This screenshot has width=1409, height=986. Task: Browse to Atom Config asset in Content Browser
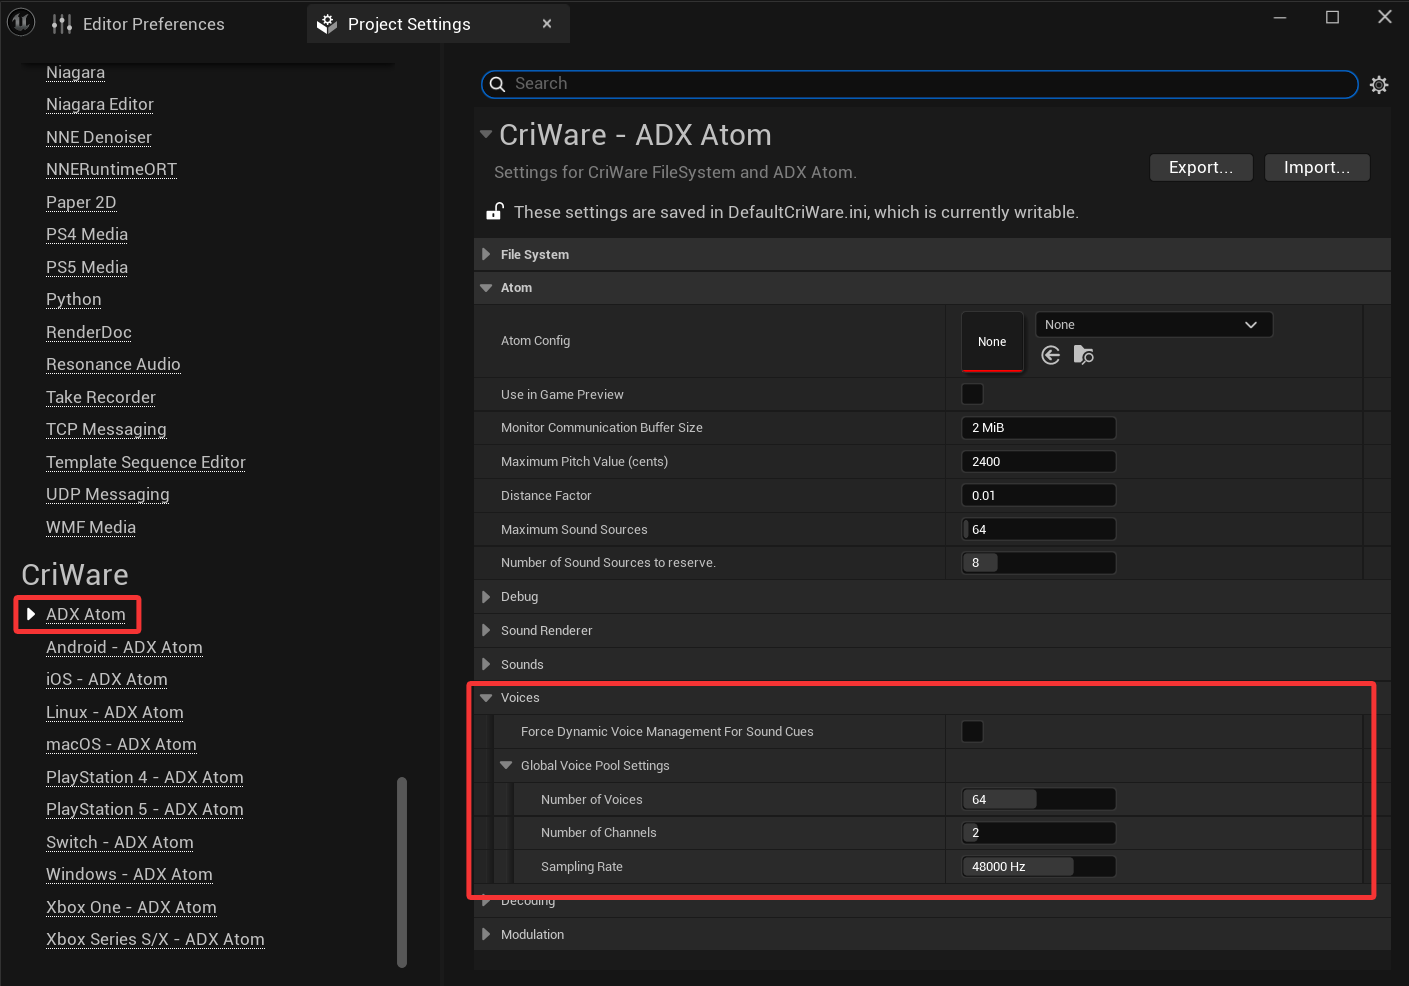click(x=1083, y=355)
